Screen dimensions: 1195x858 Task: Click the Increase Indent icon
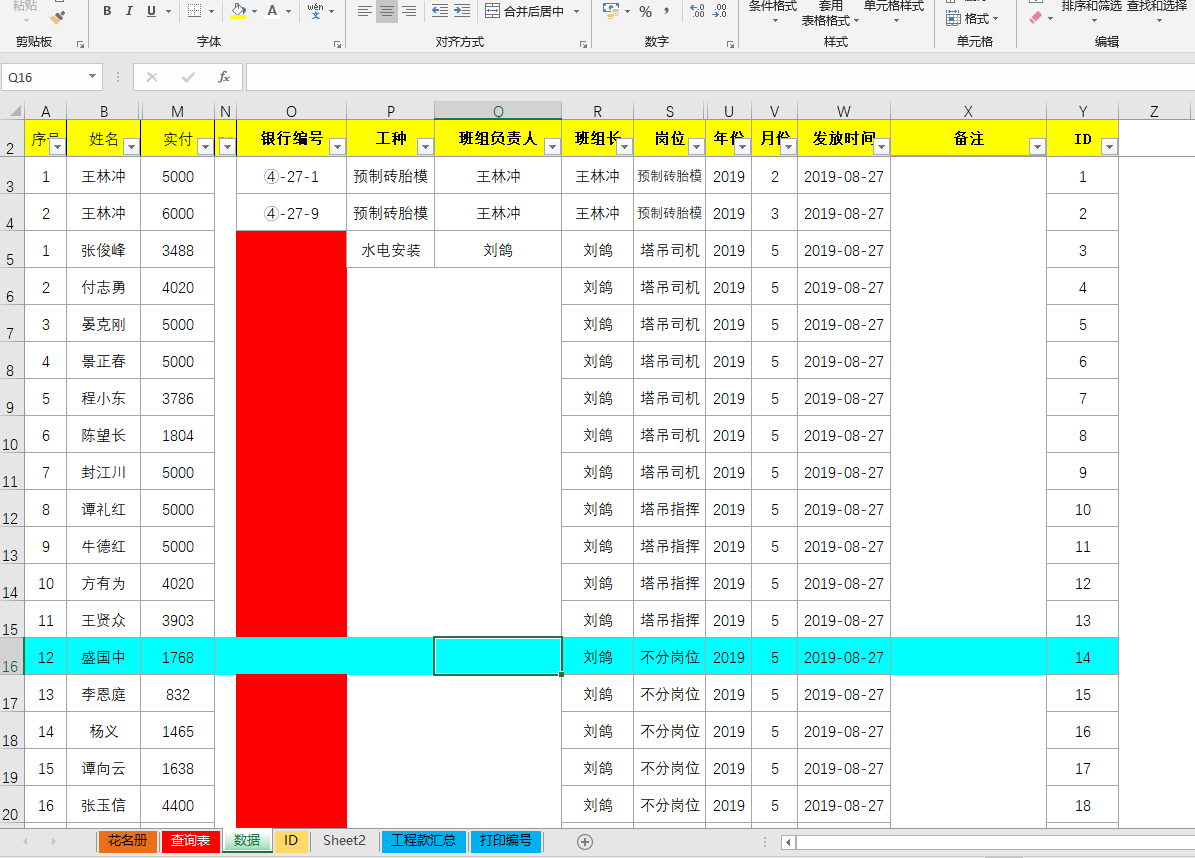click(461, 11)
